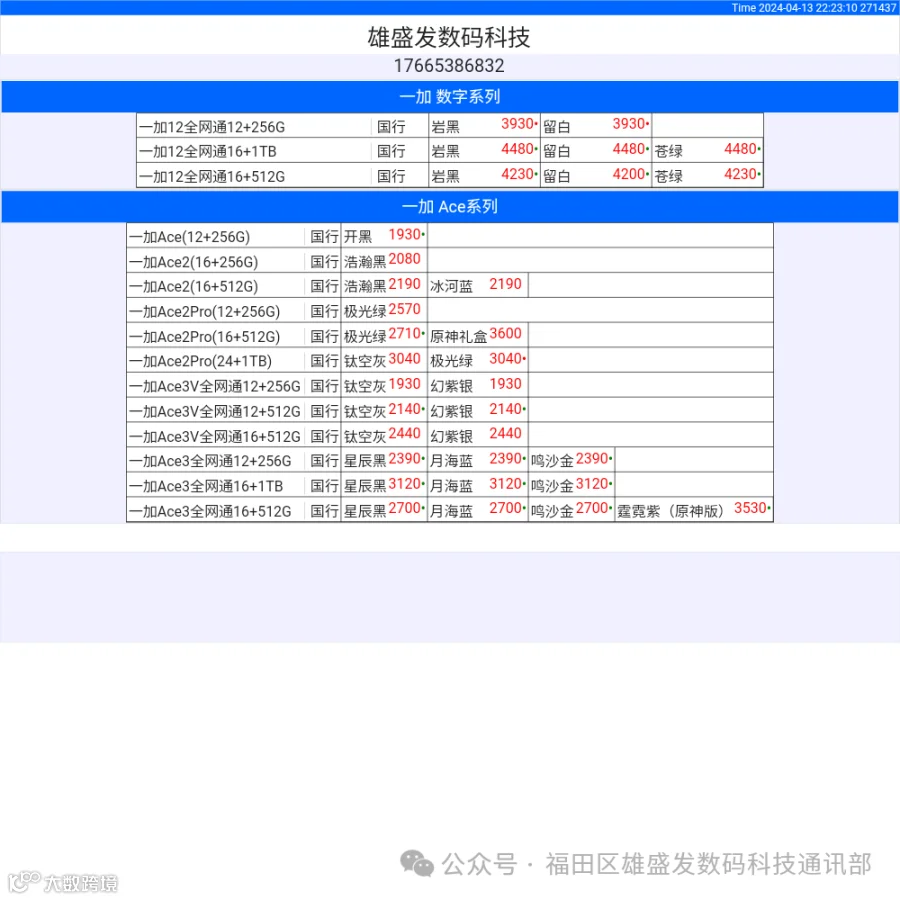Screen dimensions: 900x900
Task: Click 国行 cell in 一加Ace(12+256G) row
Action: click(324, 237)
